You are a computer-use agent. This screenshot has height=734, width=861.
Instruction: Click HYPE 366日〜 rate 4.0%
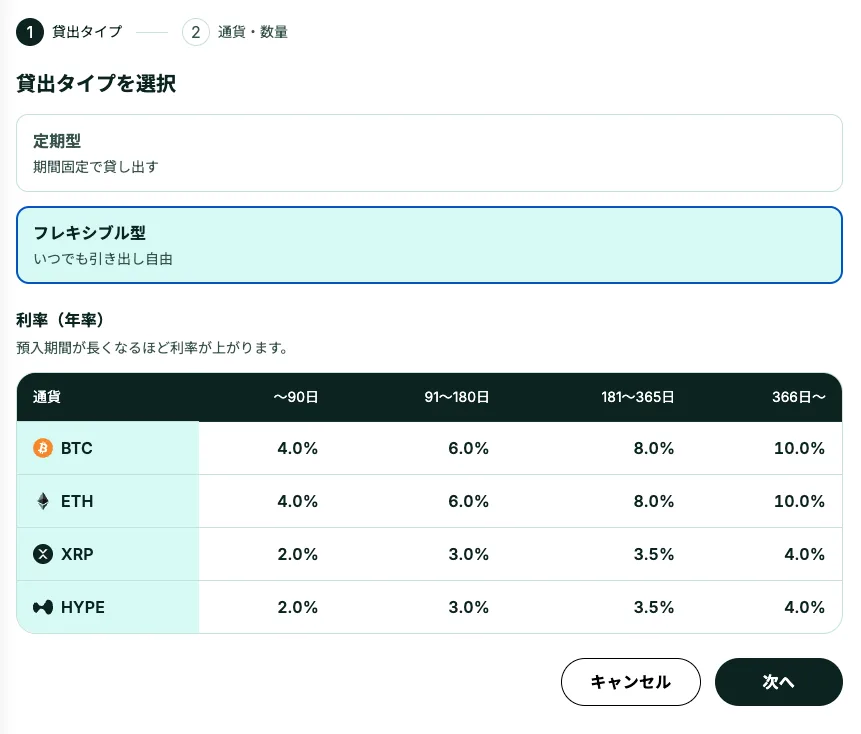tap(804, 607)
